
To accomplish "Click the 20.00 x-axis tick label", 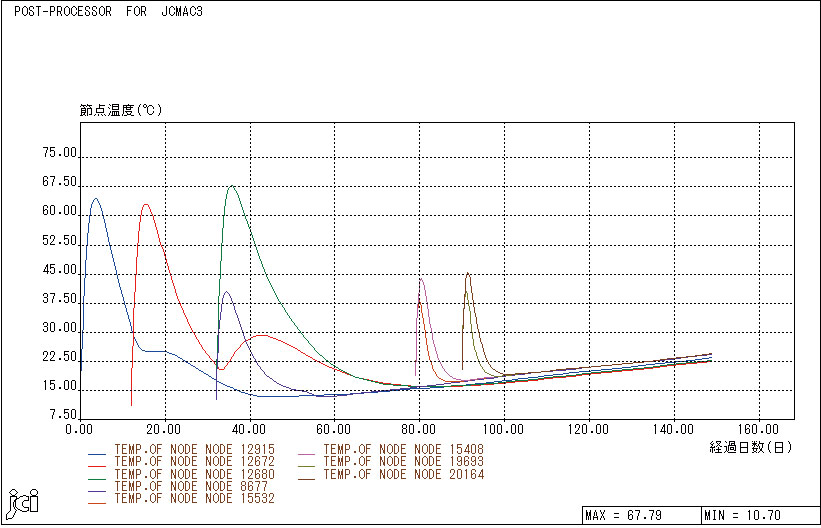I will (165, 430).
